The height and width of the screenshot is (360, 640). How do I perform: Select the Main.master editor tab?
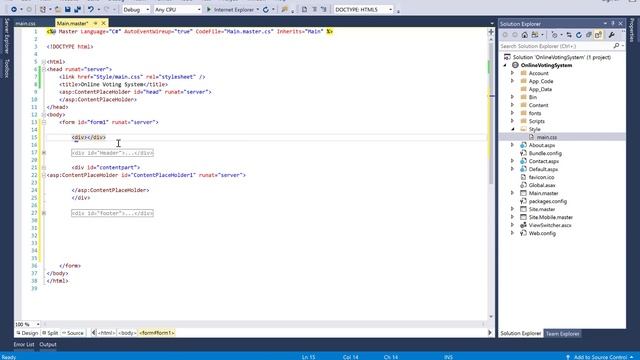(x=72, y=24)
